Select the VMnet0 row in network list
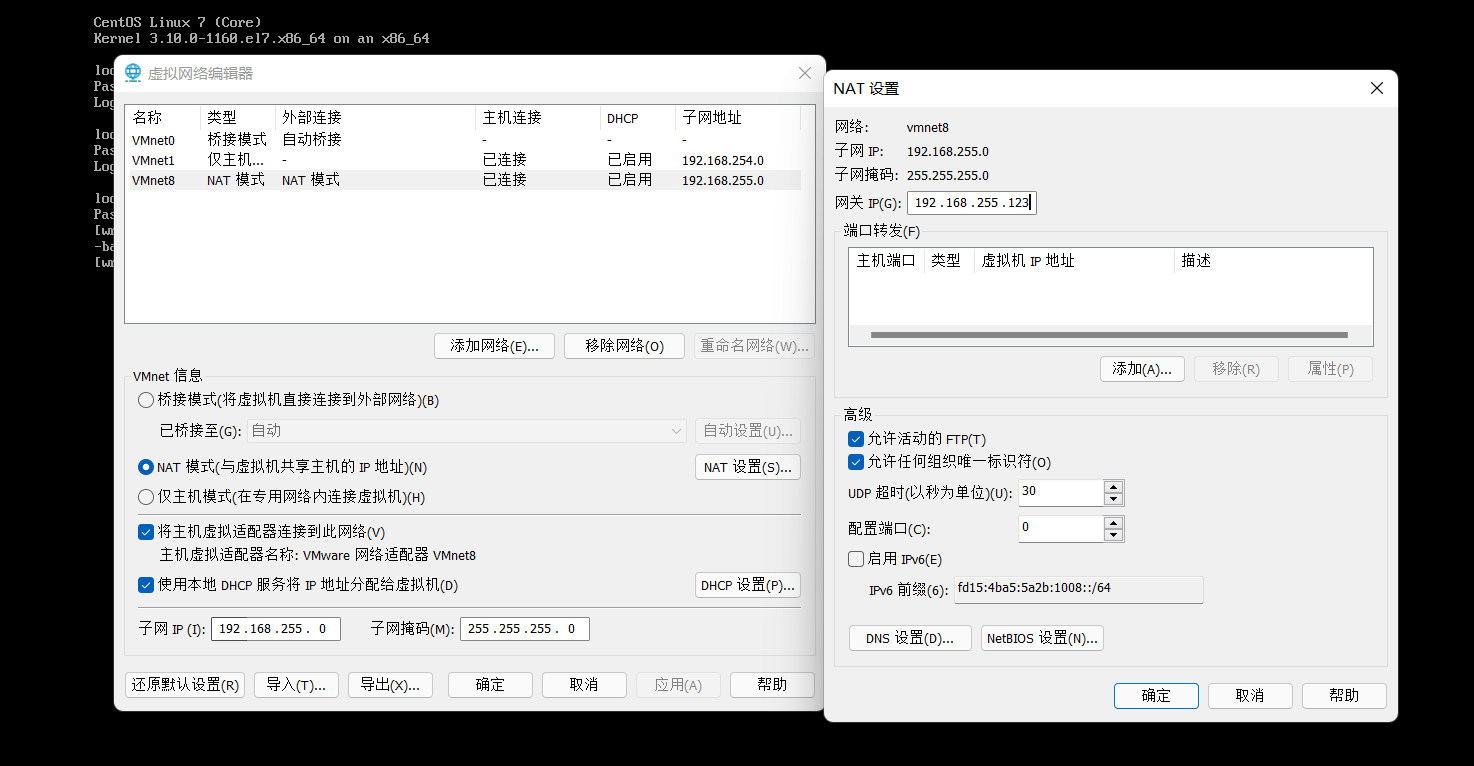The height and width of the screenshot is (766, 1474). coord(463,140)
